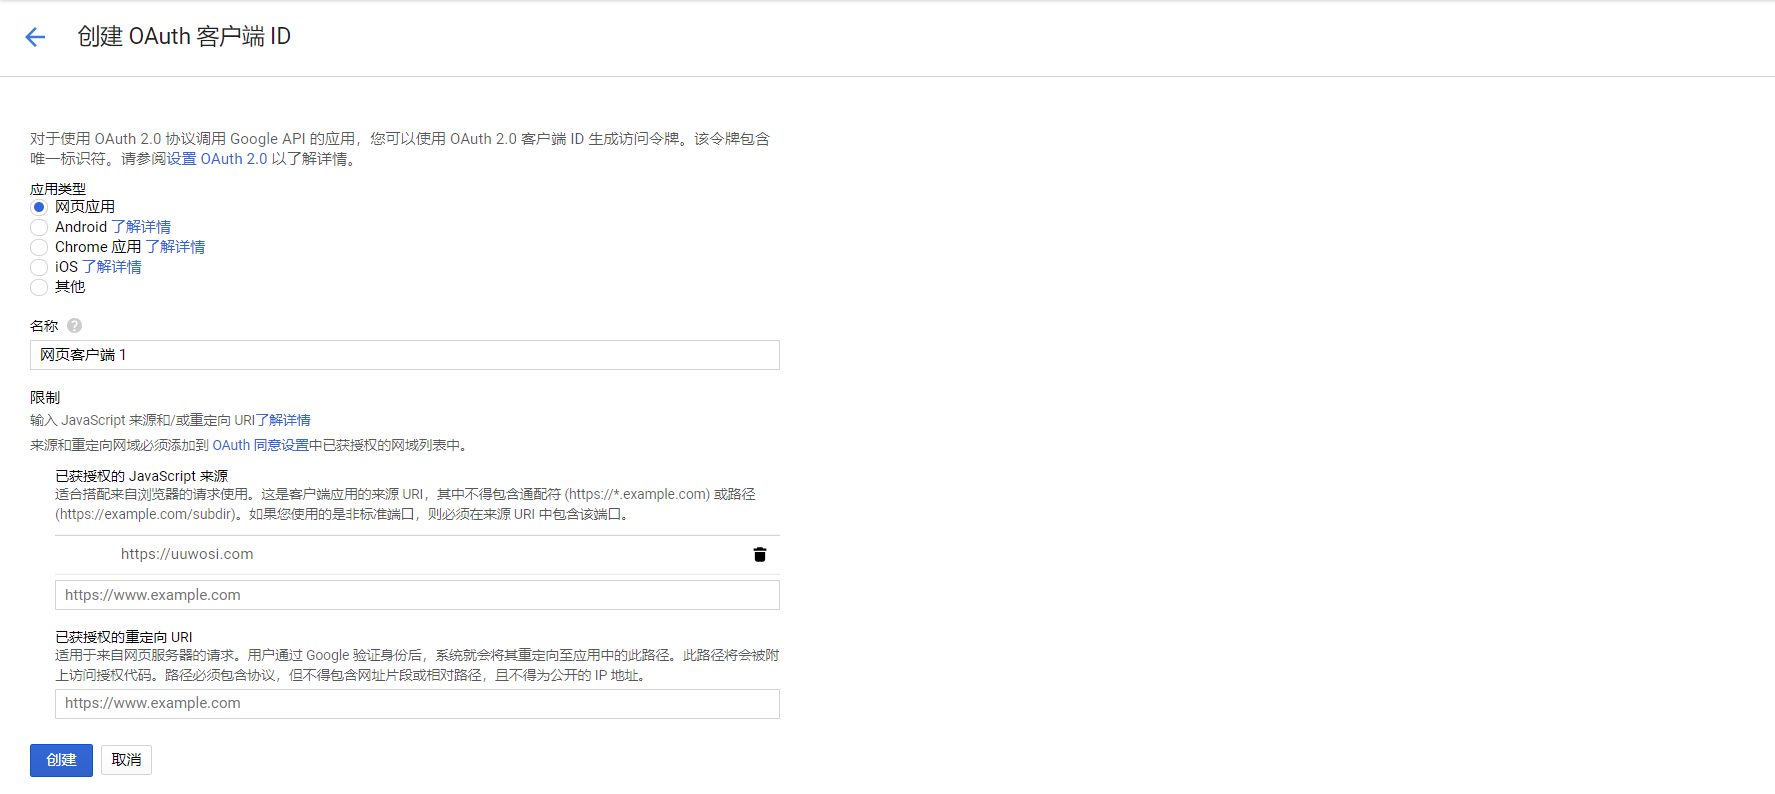Viewport: 1775px width, 794px height.
Task: Click the https://uuwosi.com origin entry
Action: point(187,554)
